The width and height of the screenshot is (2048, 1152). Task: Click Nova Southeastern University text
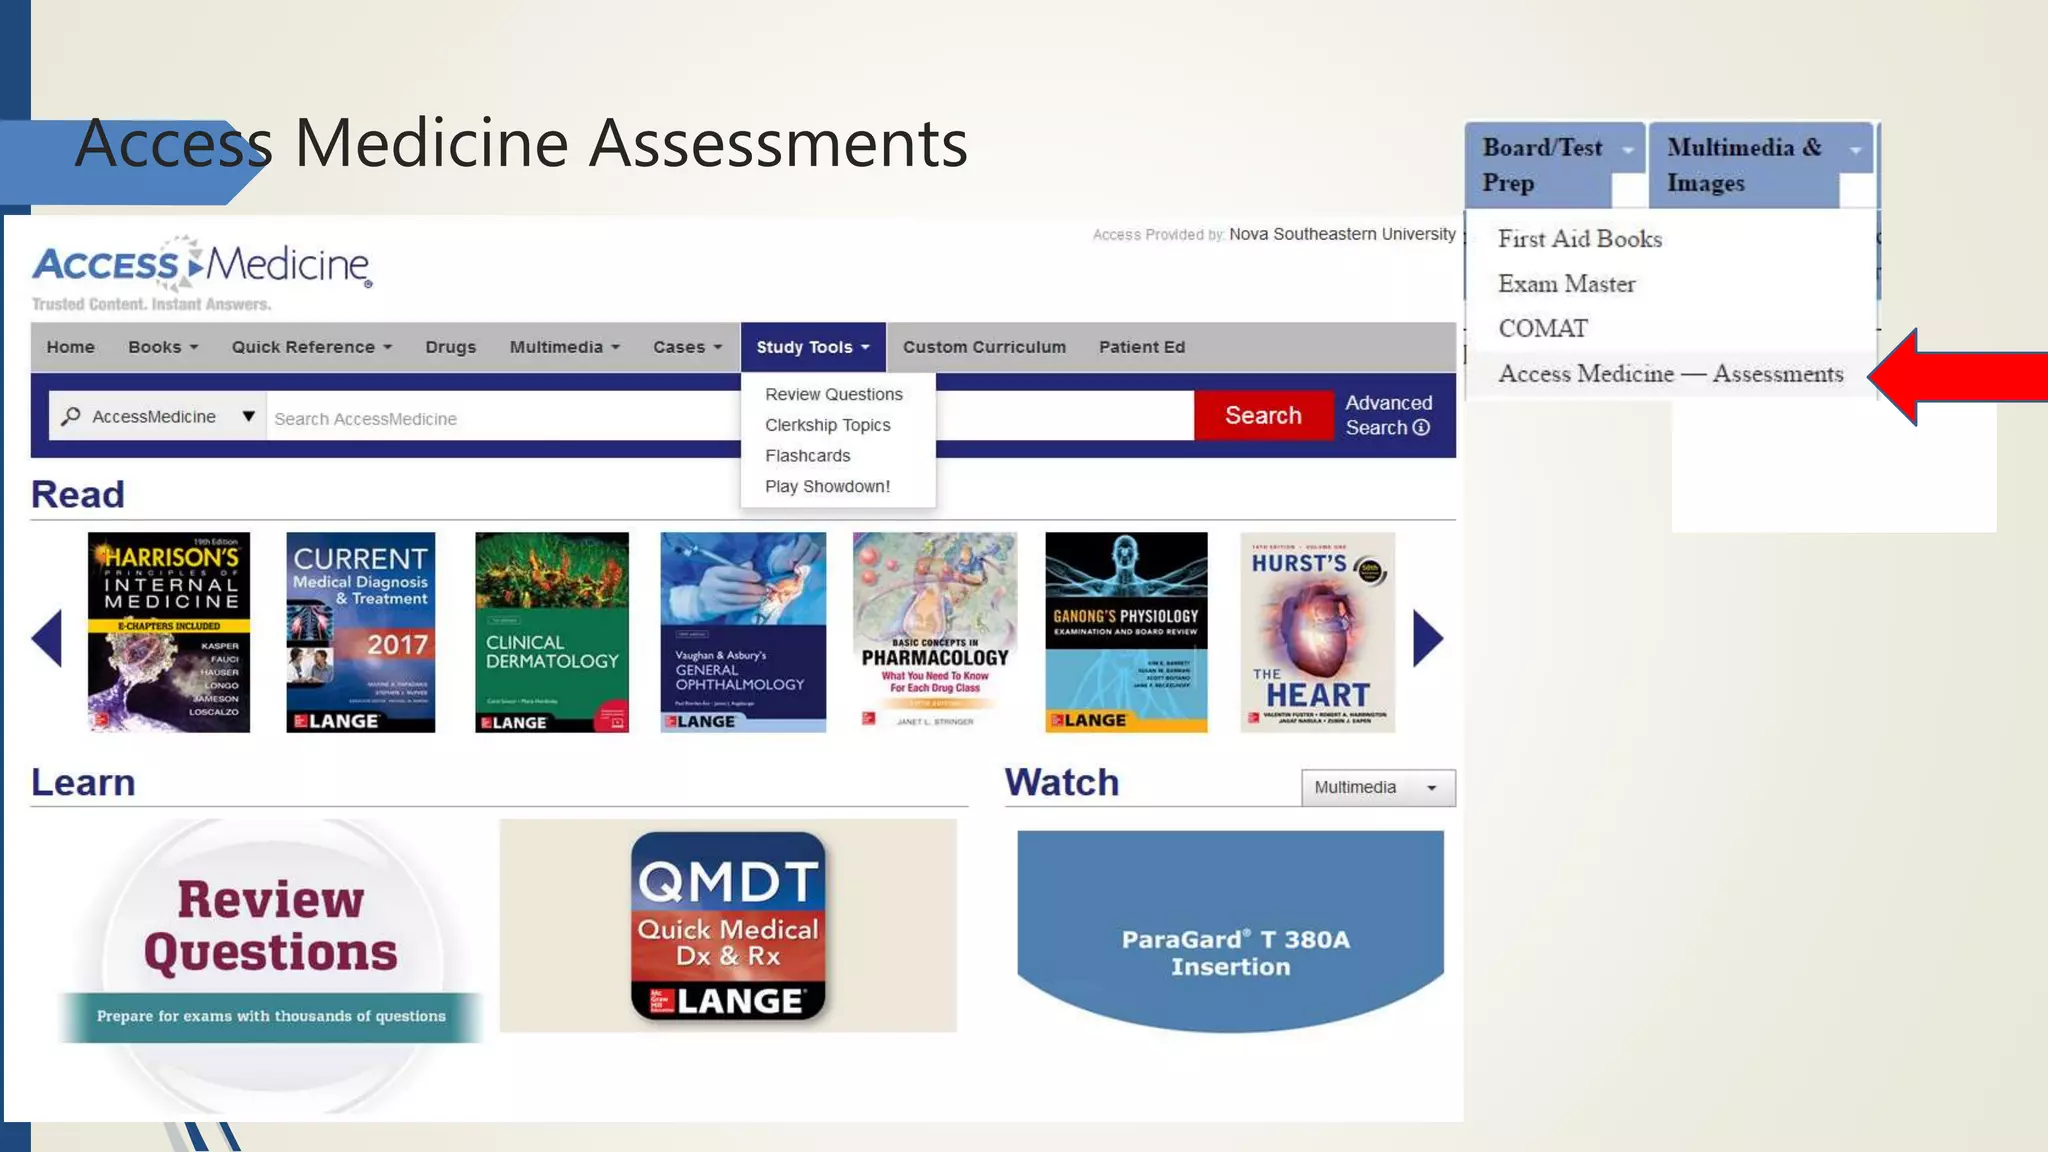tap(1342, 234)
